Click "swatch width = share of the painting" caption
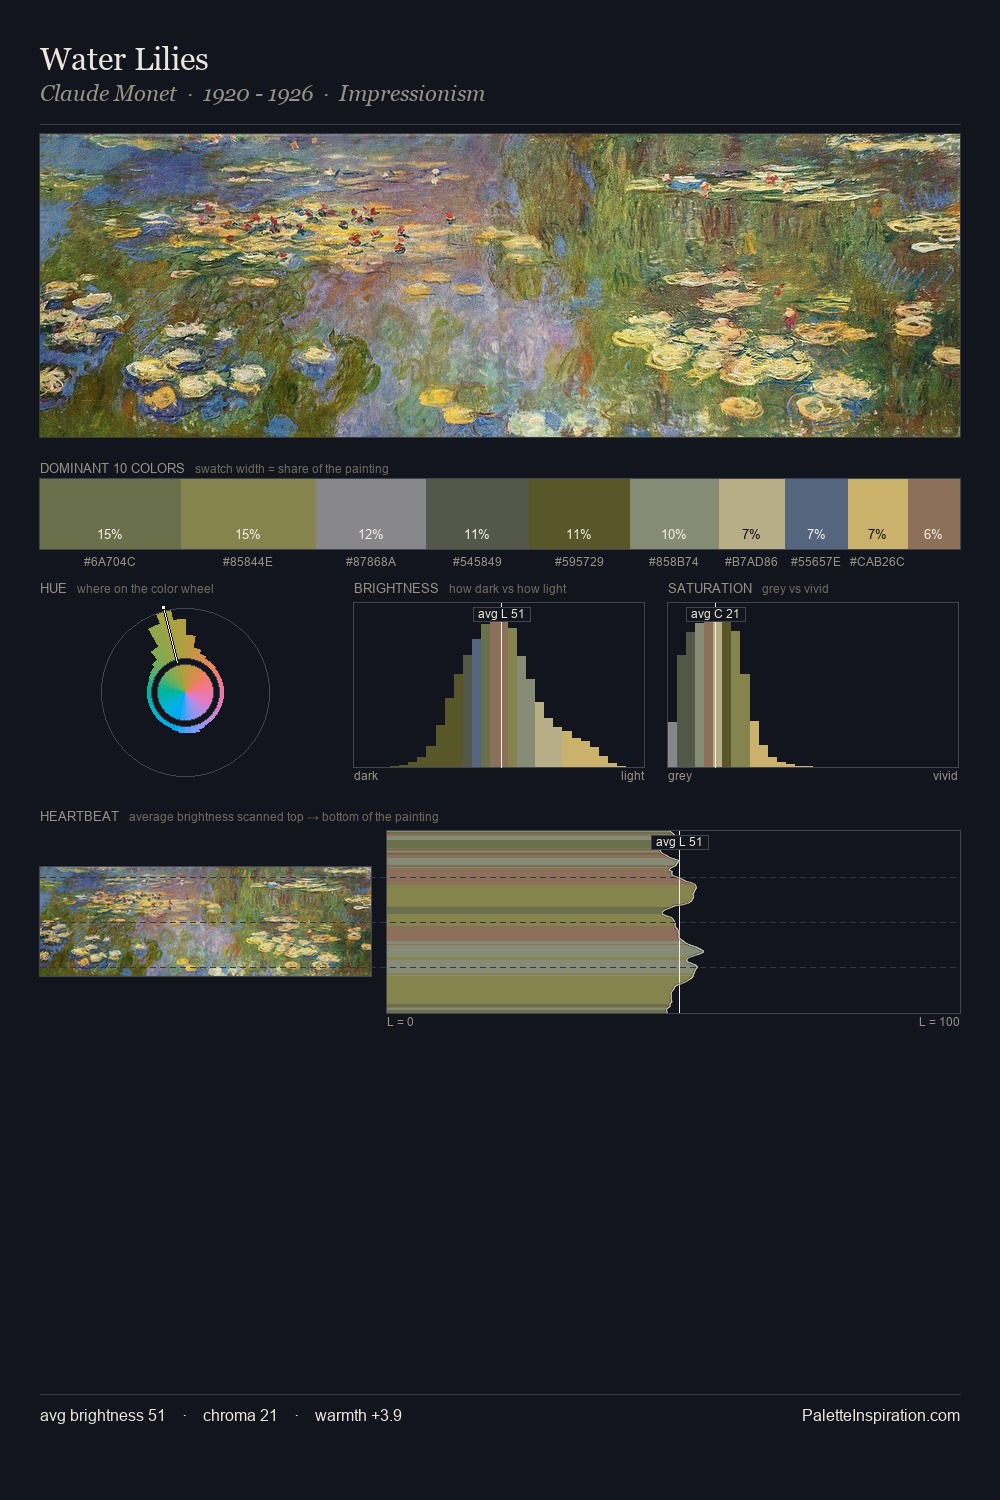 click(291, 469)
